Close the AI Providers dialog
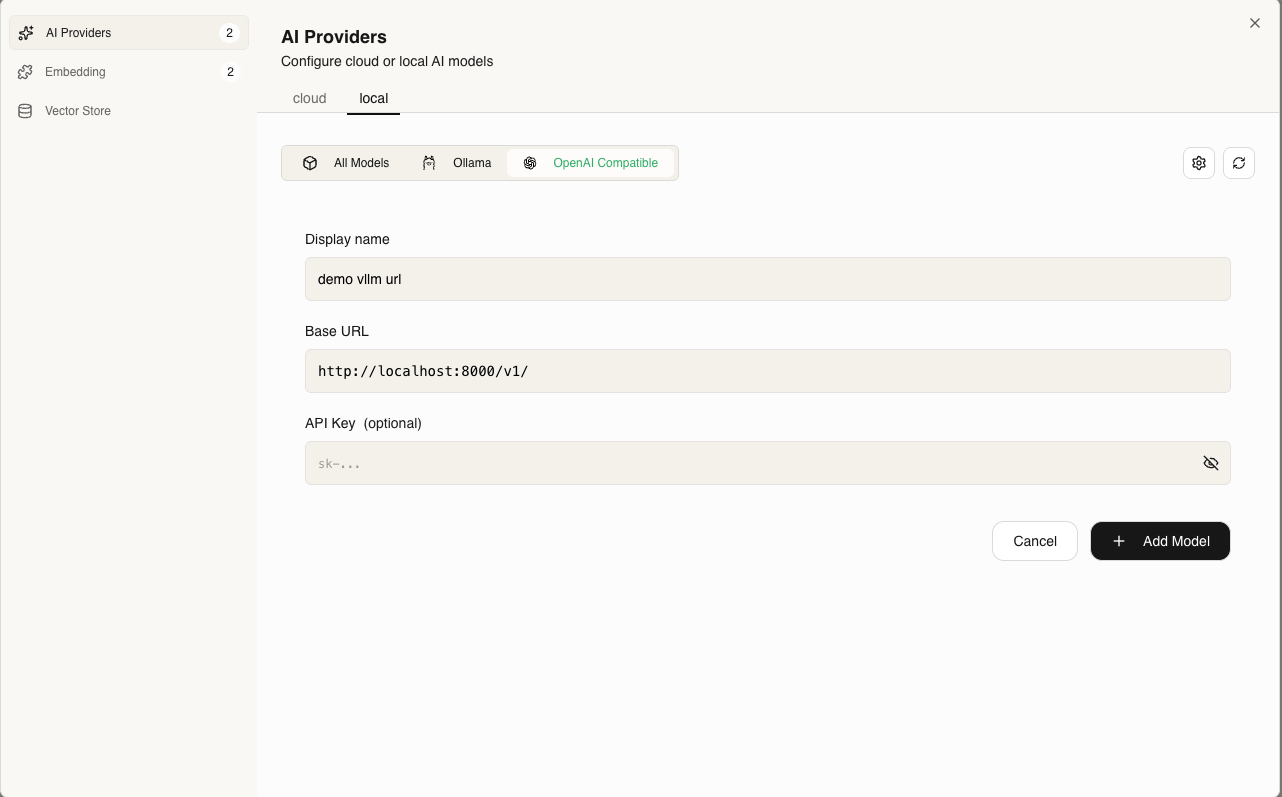Image resolution: width=1282 pixels, height=797 pixels. 1254,22
